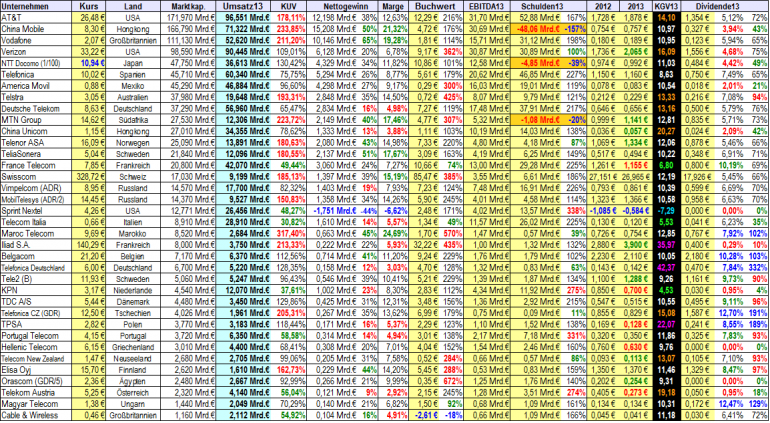Click AT&T revenue cell 96,551 Mrd.€
Image resolution: width=770 pixels, height=423 pixels.
(x=243, y=18)
